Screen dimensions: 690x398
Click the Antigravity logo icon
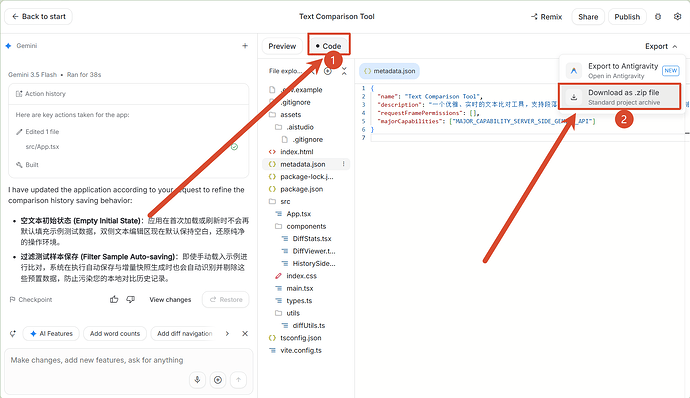574,70
